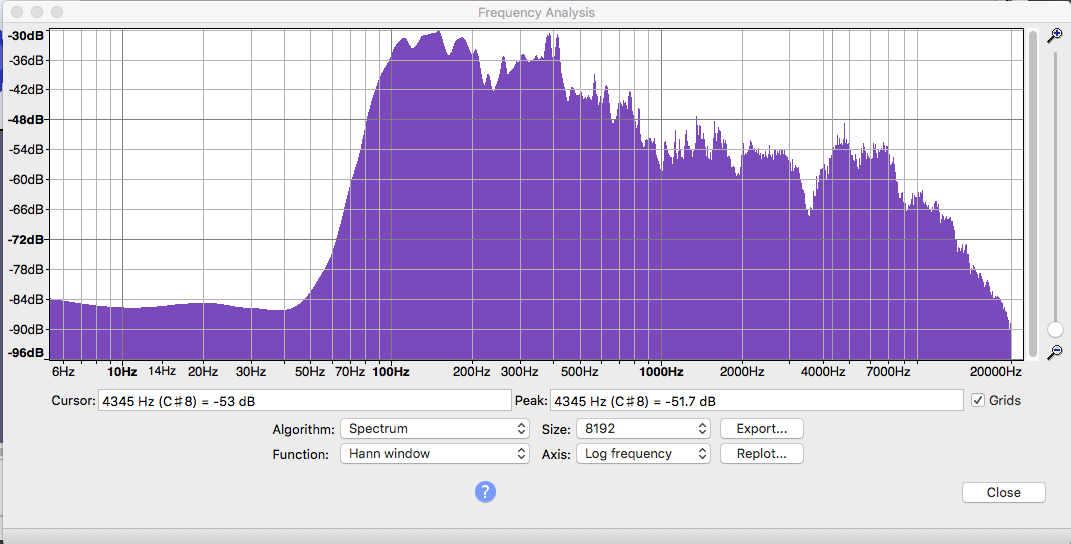This screenshot has width=1071, height=544.
Task: Toggle the Grids checkbox
Action: coord(978,400)
